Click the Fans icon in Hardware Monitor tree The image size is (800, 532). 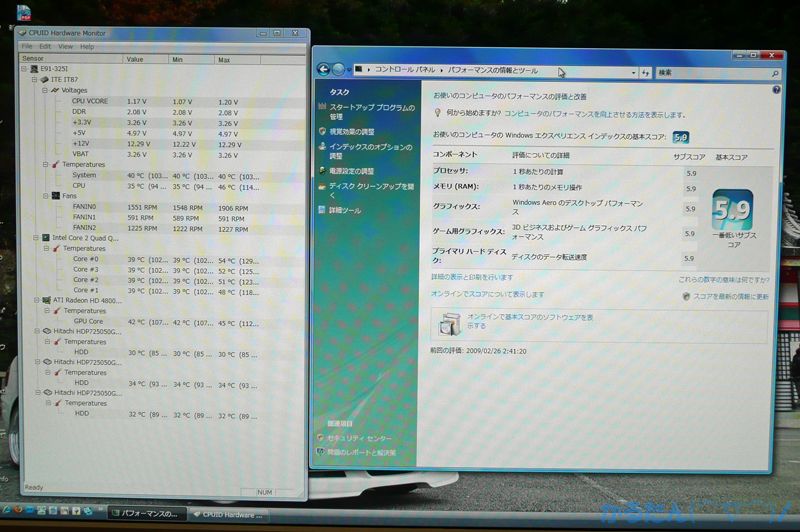tap(56, 195)
